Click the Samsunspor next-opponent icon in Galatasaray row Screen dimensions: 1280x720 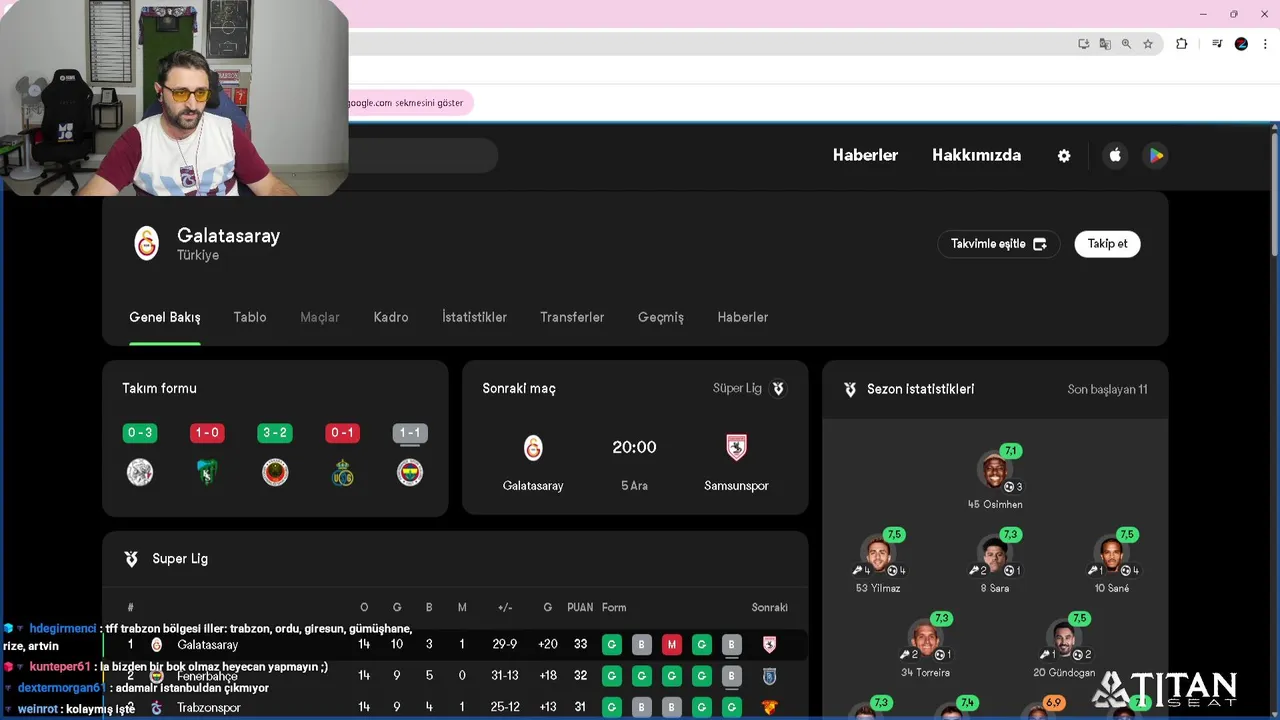(x=769, y=645)
